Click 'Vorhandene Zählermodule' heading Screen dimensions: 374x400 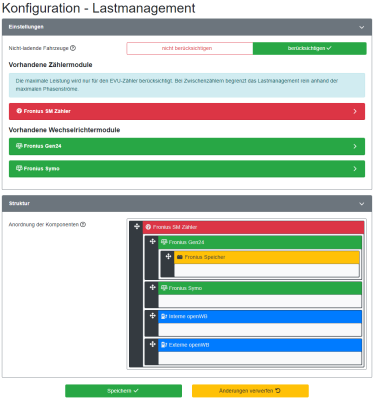pyautogui.click(x=50, y=65)
